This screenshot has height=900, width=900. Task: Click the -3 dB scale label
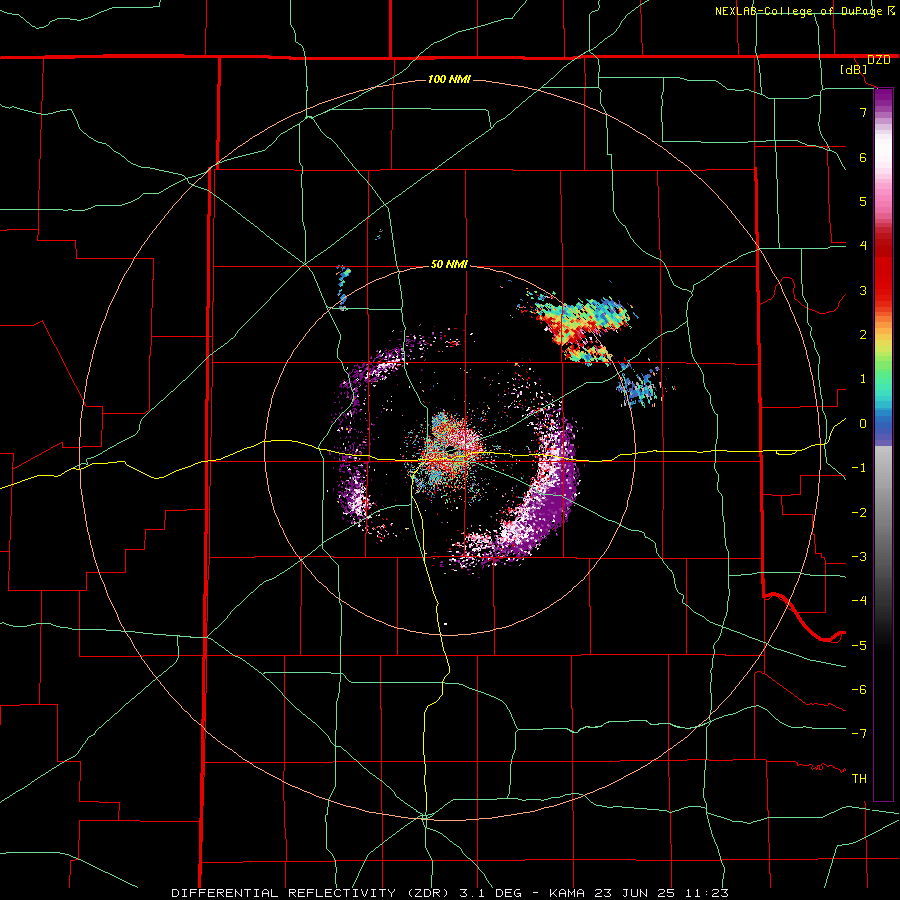[859, 557]
